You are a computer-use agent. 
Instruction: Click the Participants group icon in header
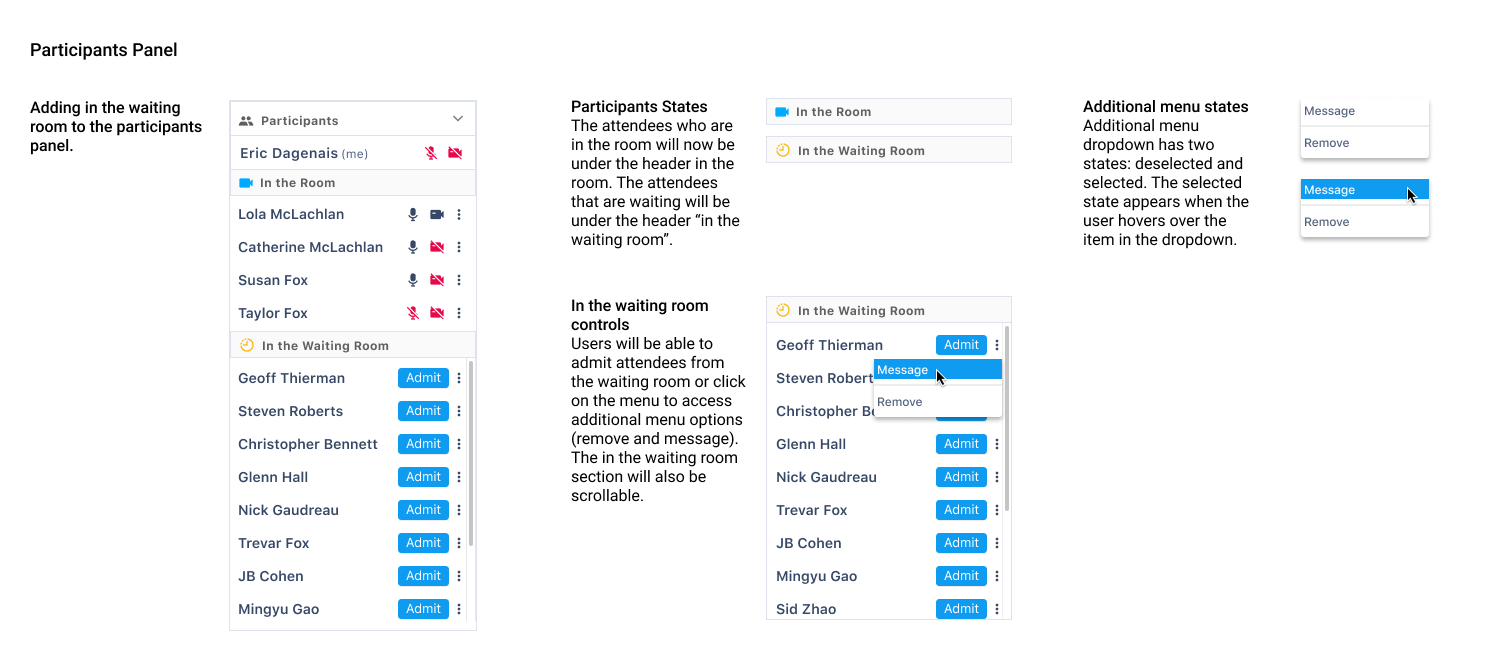[x=247, y=121]
